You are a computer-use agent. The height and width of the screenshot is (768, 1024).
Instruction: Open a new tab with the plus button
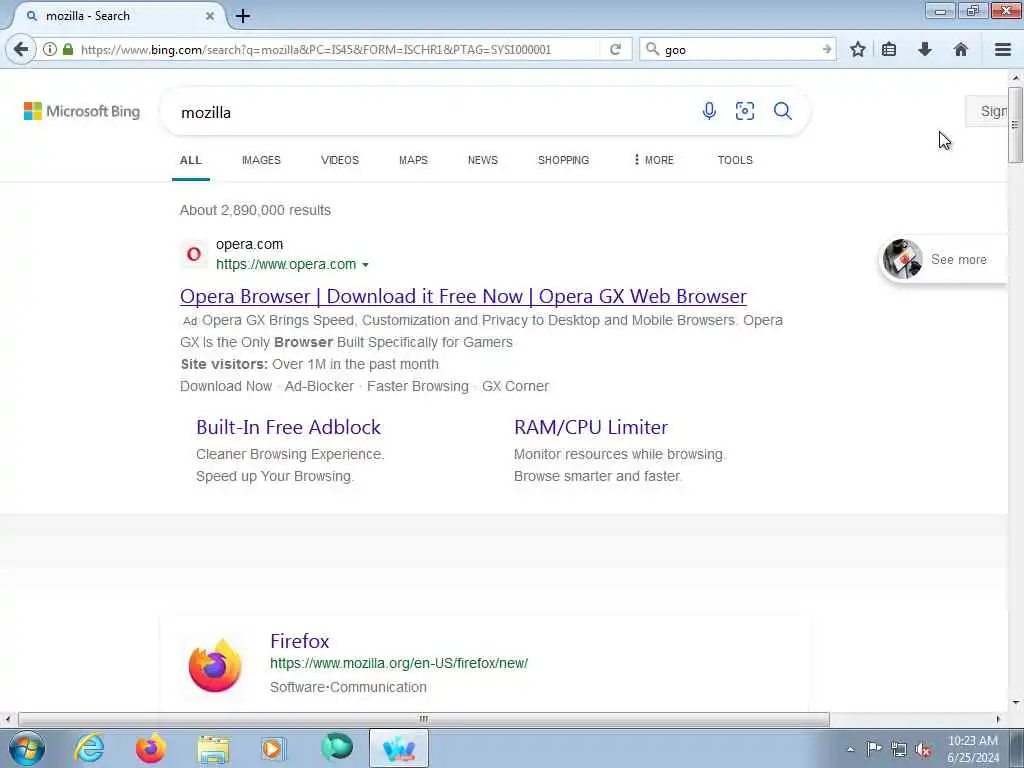243,16
